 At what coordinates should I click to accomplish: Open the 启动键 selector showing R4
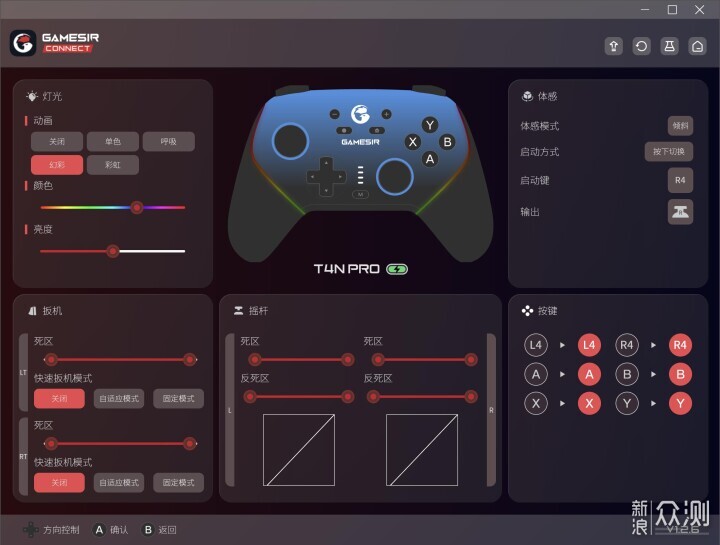(680, 180)
